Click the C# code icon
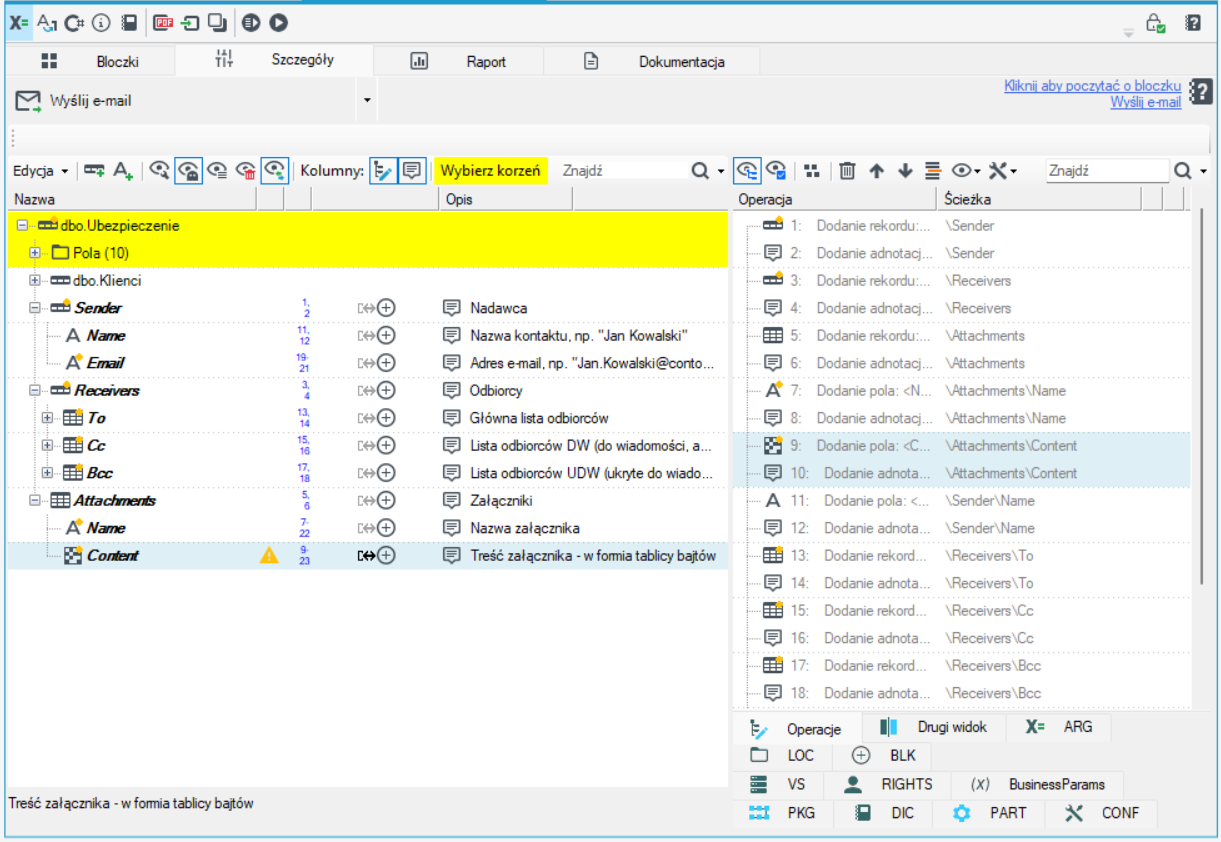The image size is (1221, 842). pos(73,22)
